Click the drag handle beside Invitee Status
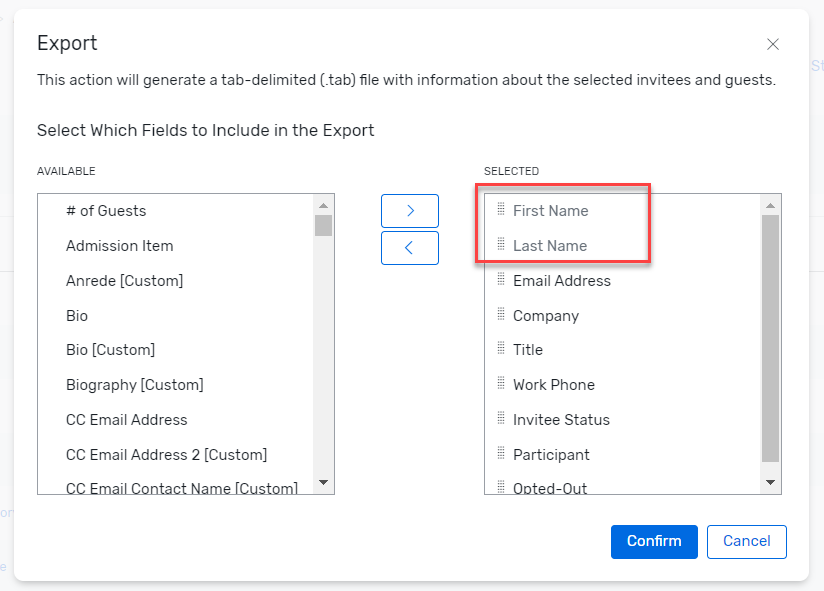 [501, 419]
